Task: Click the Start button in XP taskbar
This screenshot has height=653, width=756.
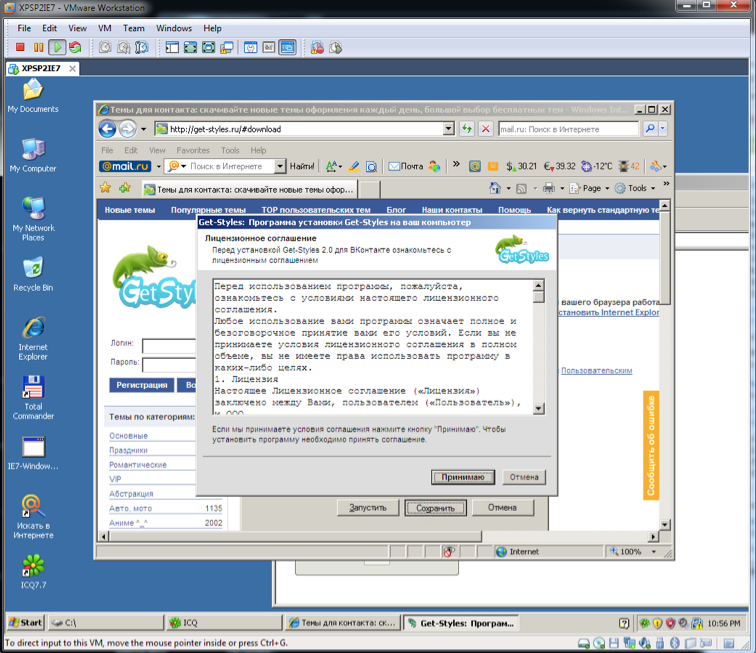Action: click(x=26, y=623)
